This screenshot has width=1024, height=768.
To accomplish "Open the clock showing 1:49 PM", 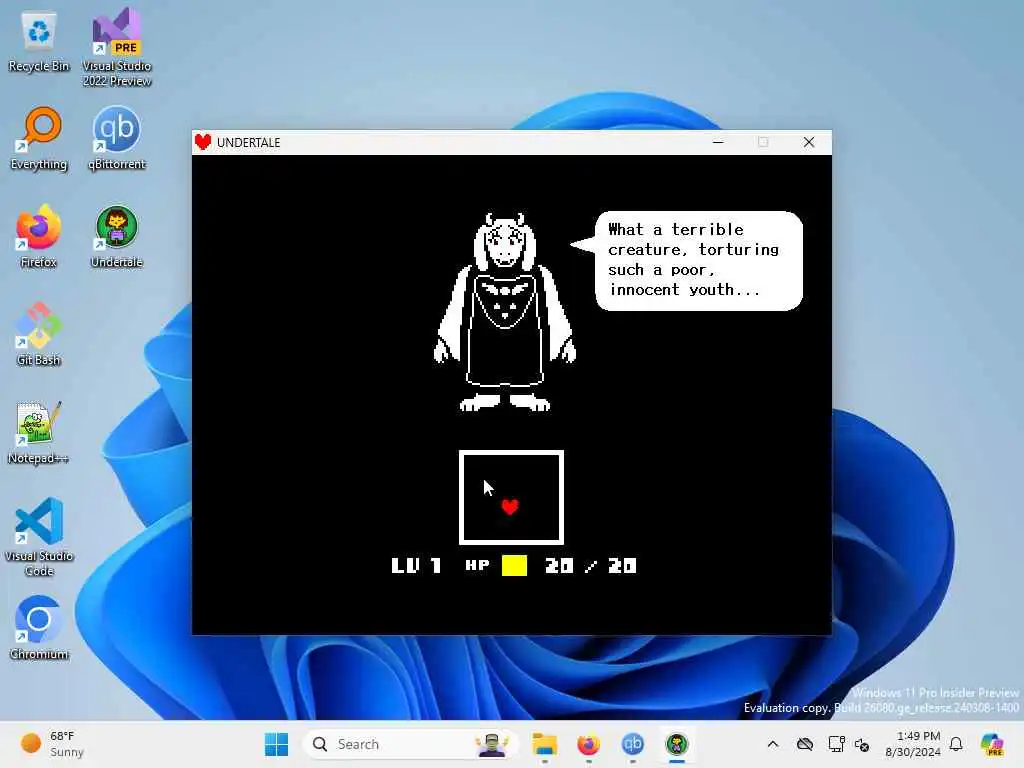I will click(913, 744).
